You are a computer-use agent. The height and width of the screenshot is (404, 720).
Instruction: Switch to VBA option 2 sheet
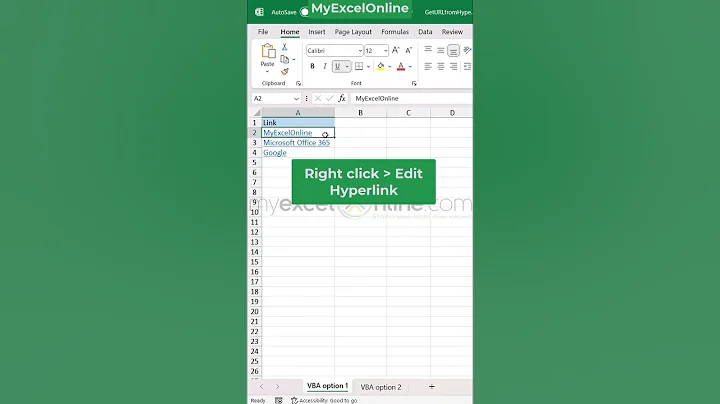381,387
